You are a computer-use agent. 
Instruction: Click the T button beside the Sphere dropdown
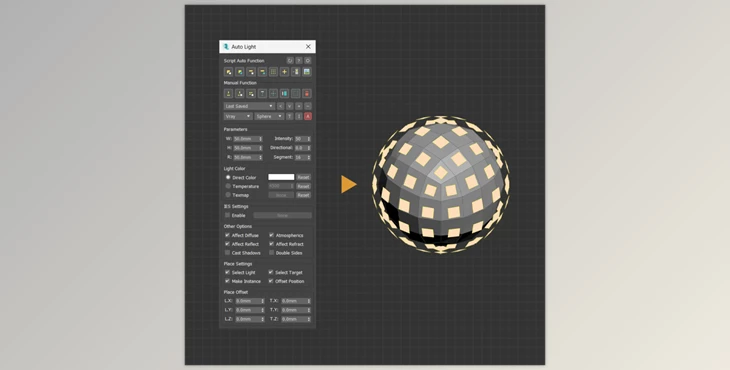(x=290, y=116)
